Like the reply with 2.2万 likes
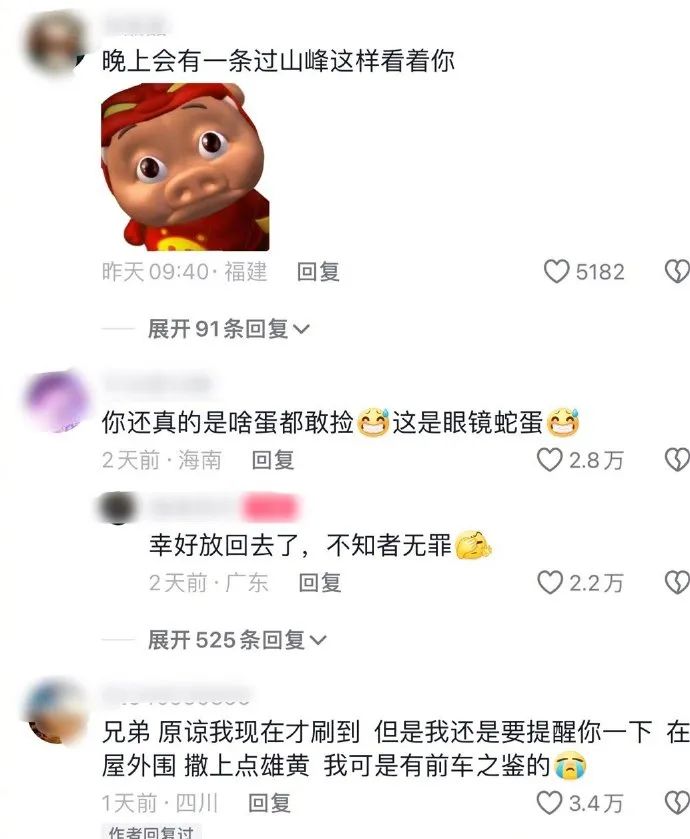 point(550,583)
